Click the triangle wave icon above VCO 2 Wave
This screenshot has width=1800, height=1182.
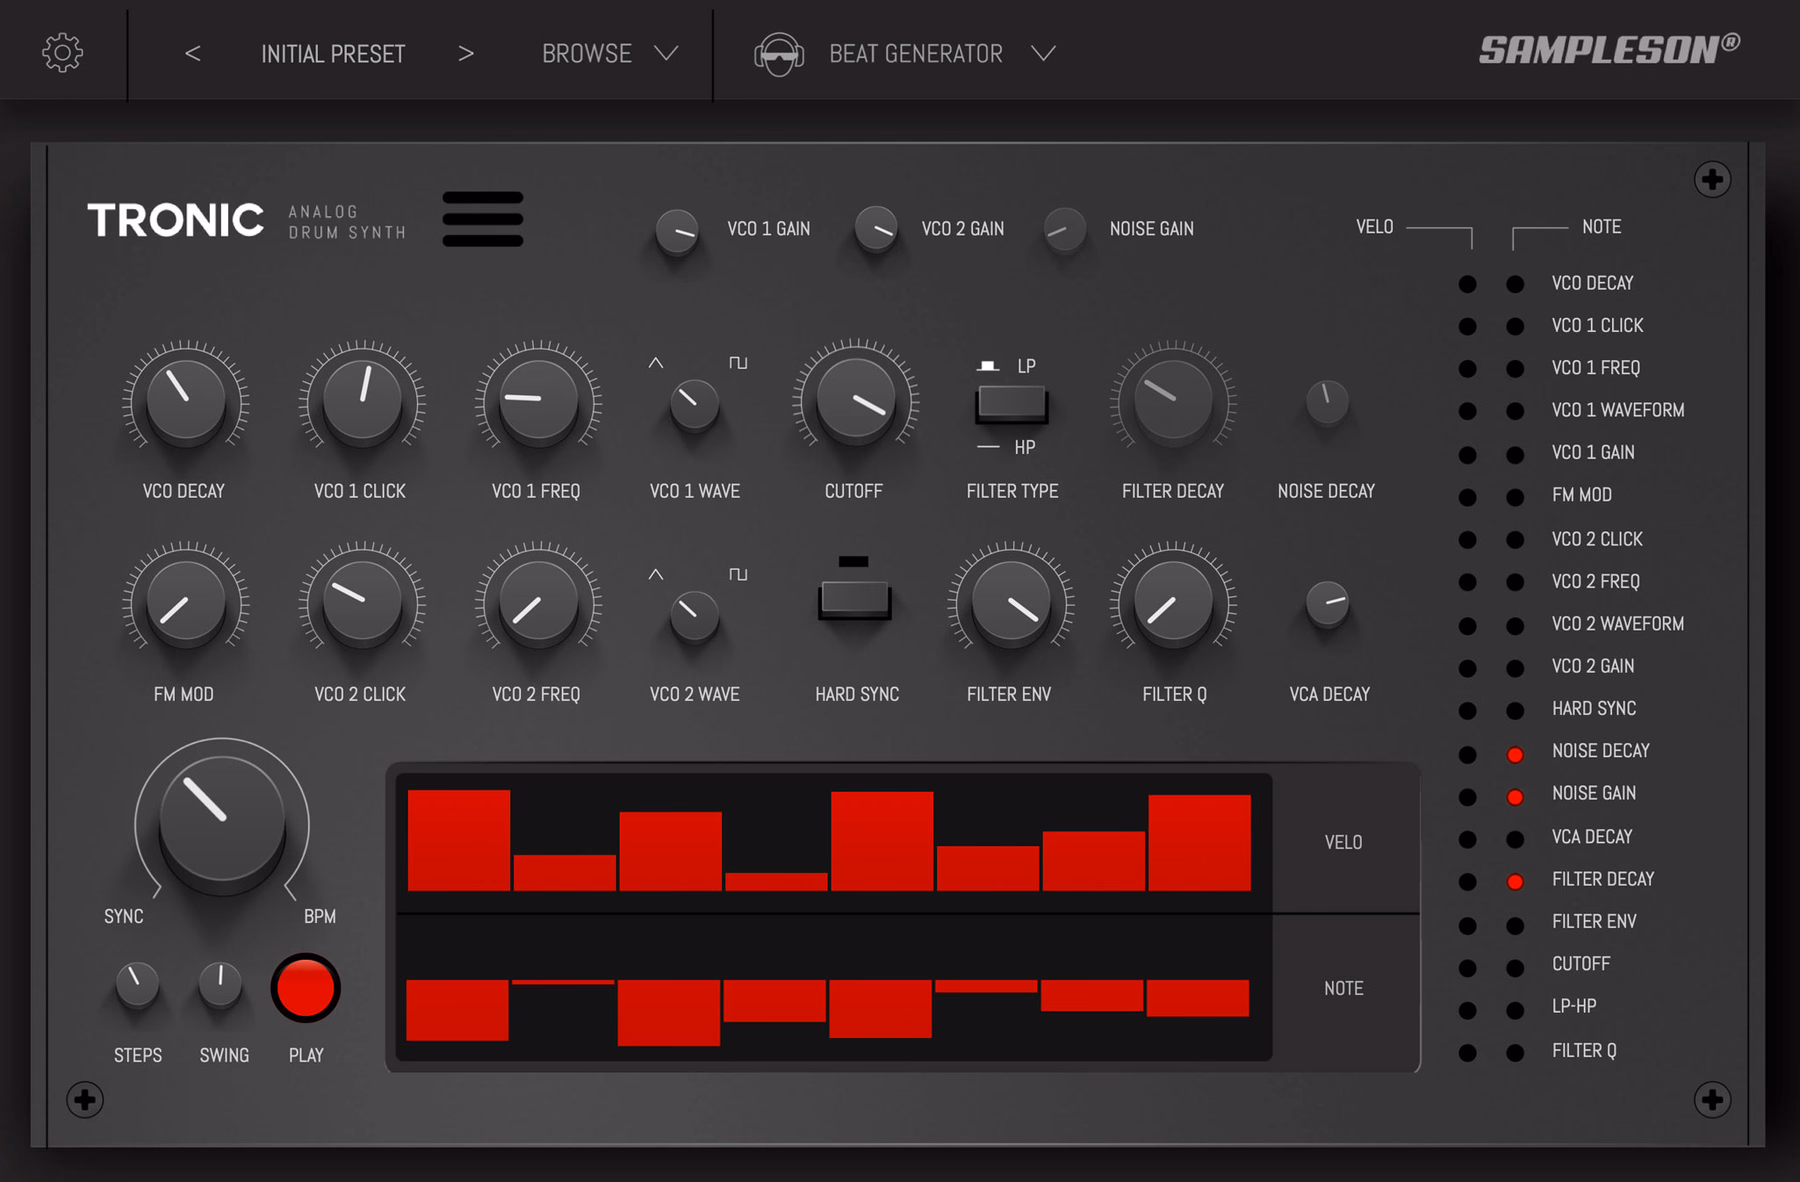[655, 574]
